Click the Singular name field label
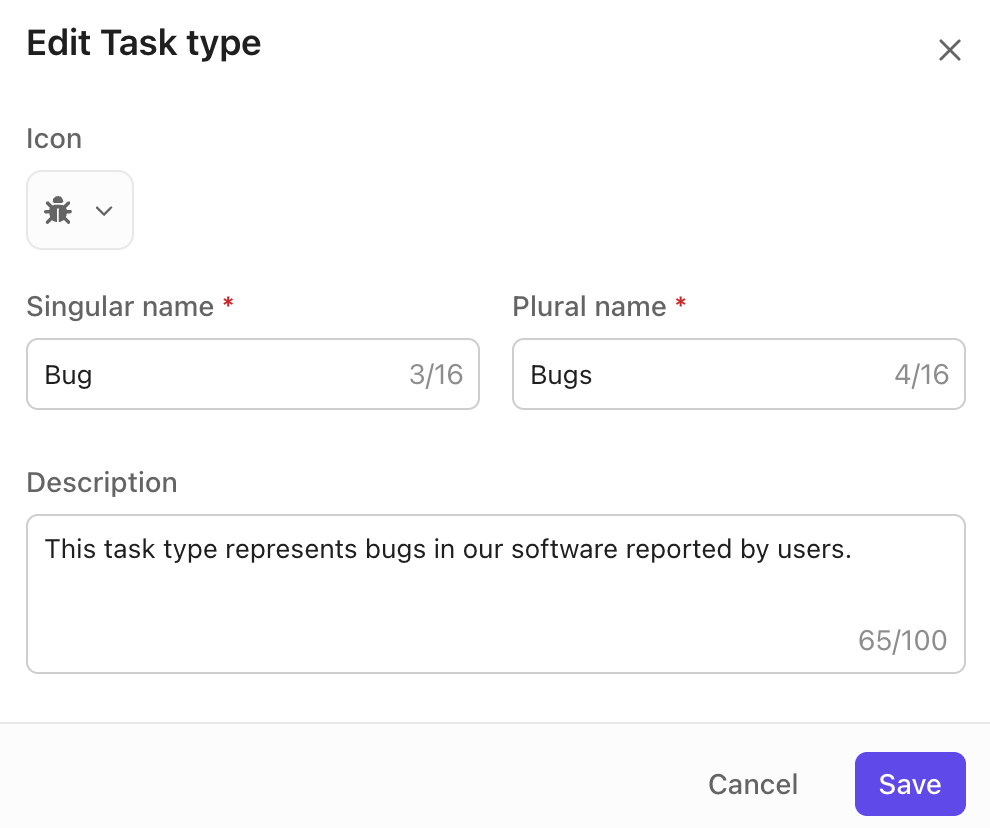The width and height of the screenshot is (990, 828). 120,306
